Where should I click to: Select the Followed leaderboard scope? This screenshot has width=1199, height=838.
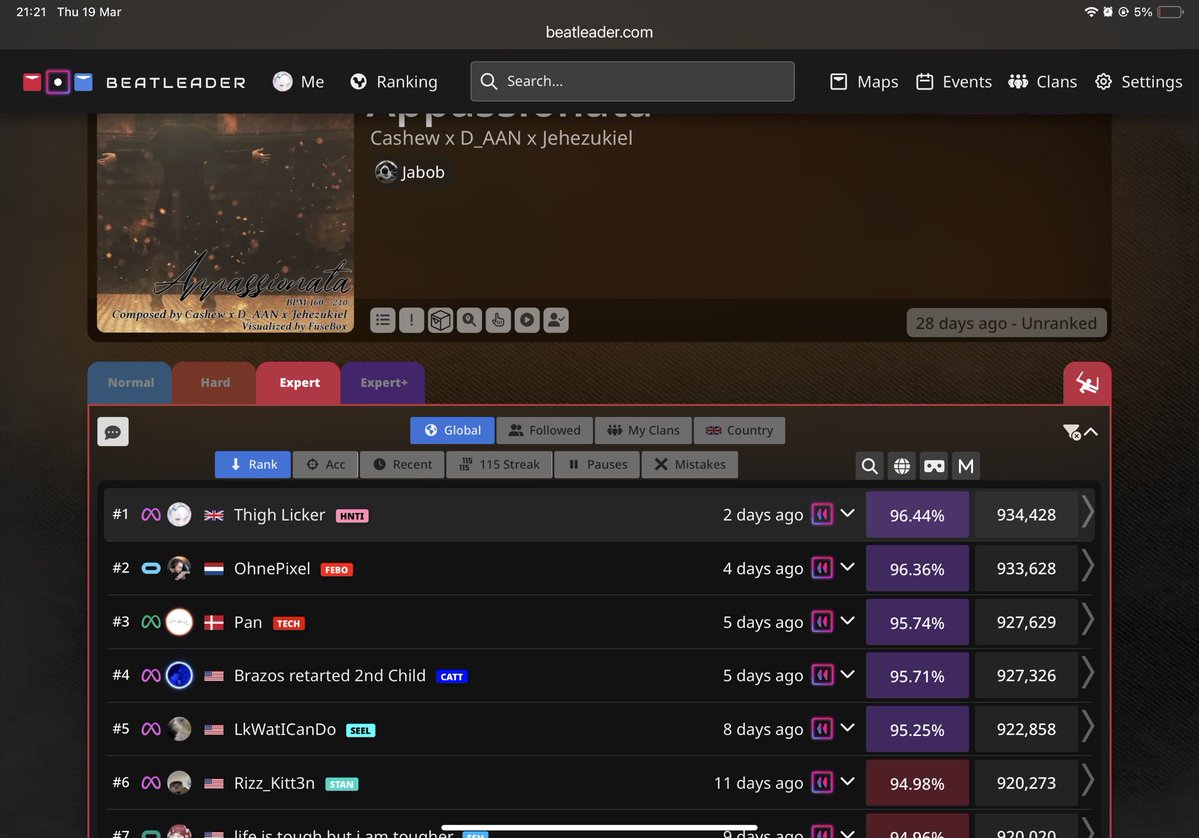[544, 430]
